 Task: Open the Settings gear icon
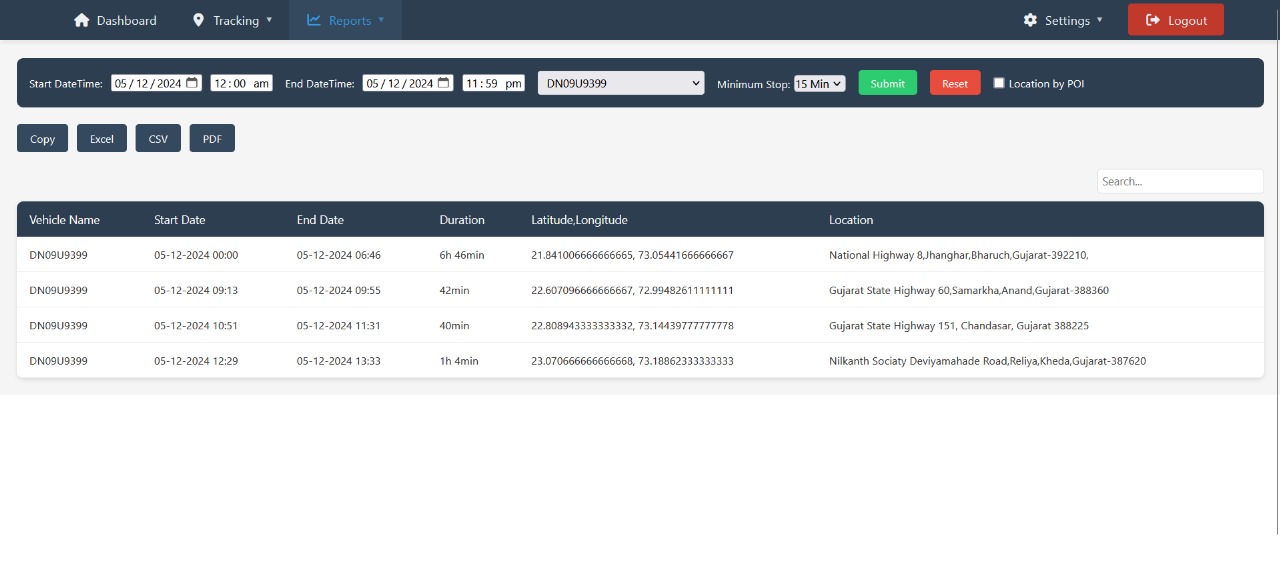[1029, 19]
